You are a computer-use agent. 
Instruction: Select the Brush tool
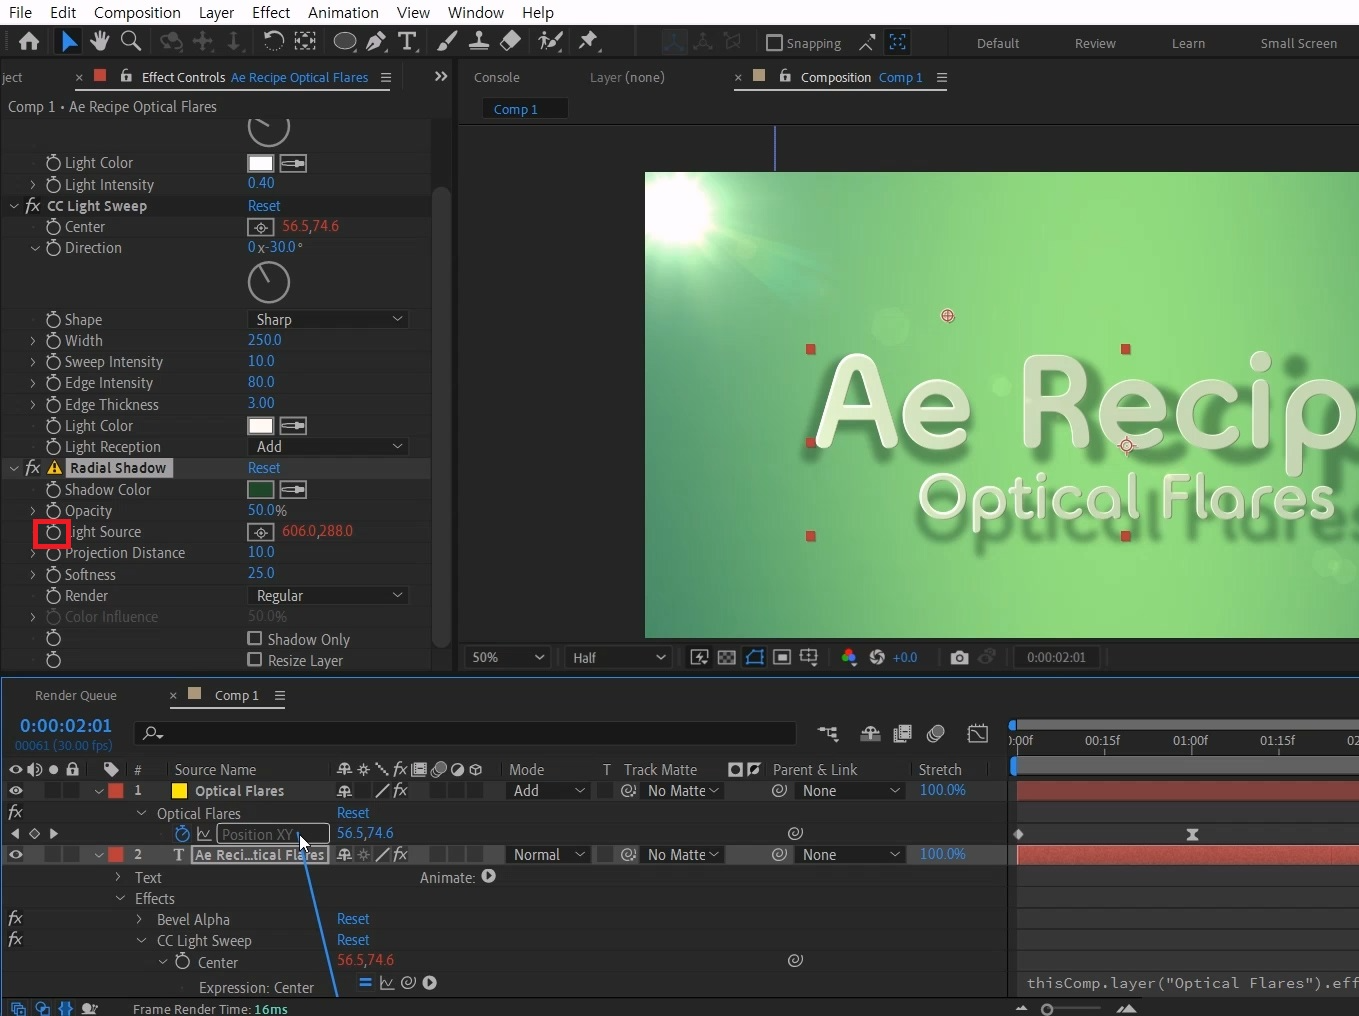tap(447, 41)
